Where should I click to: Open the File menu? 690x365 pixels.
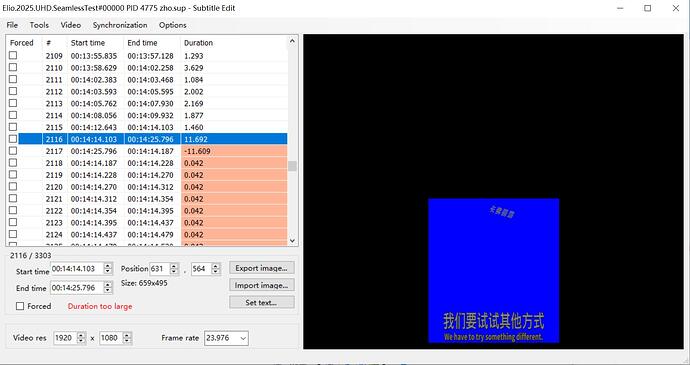point(12,25)
